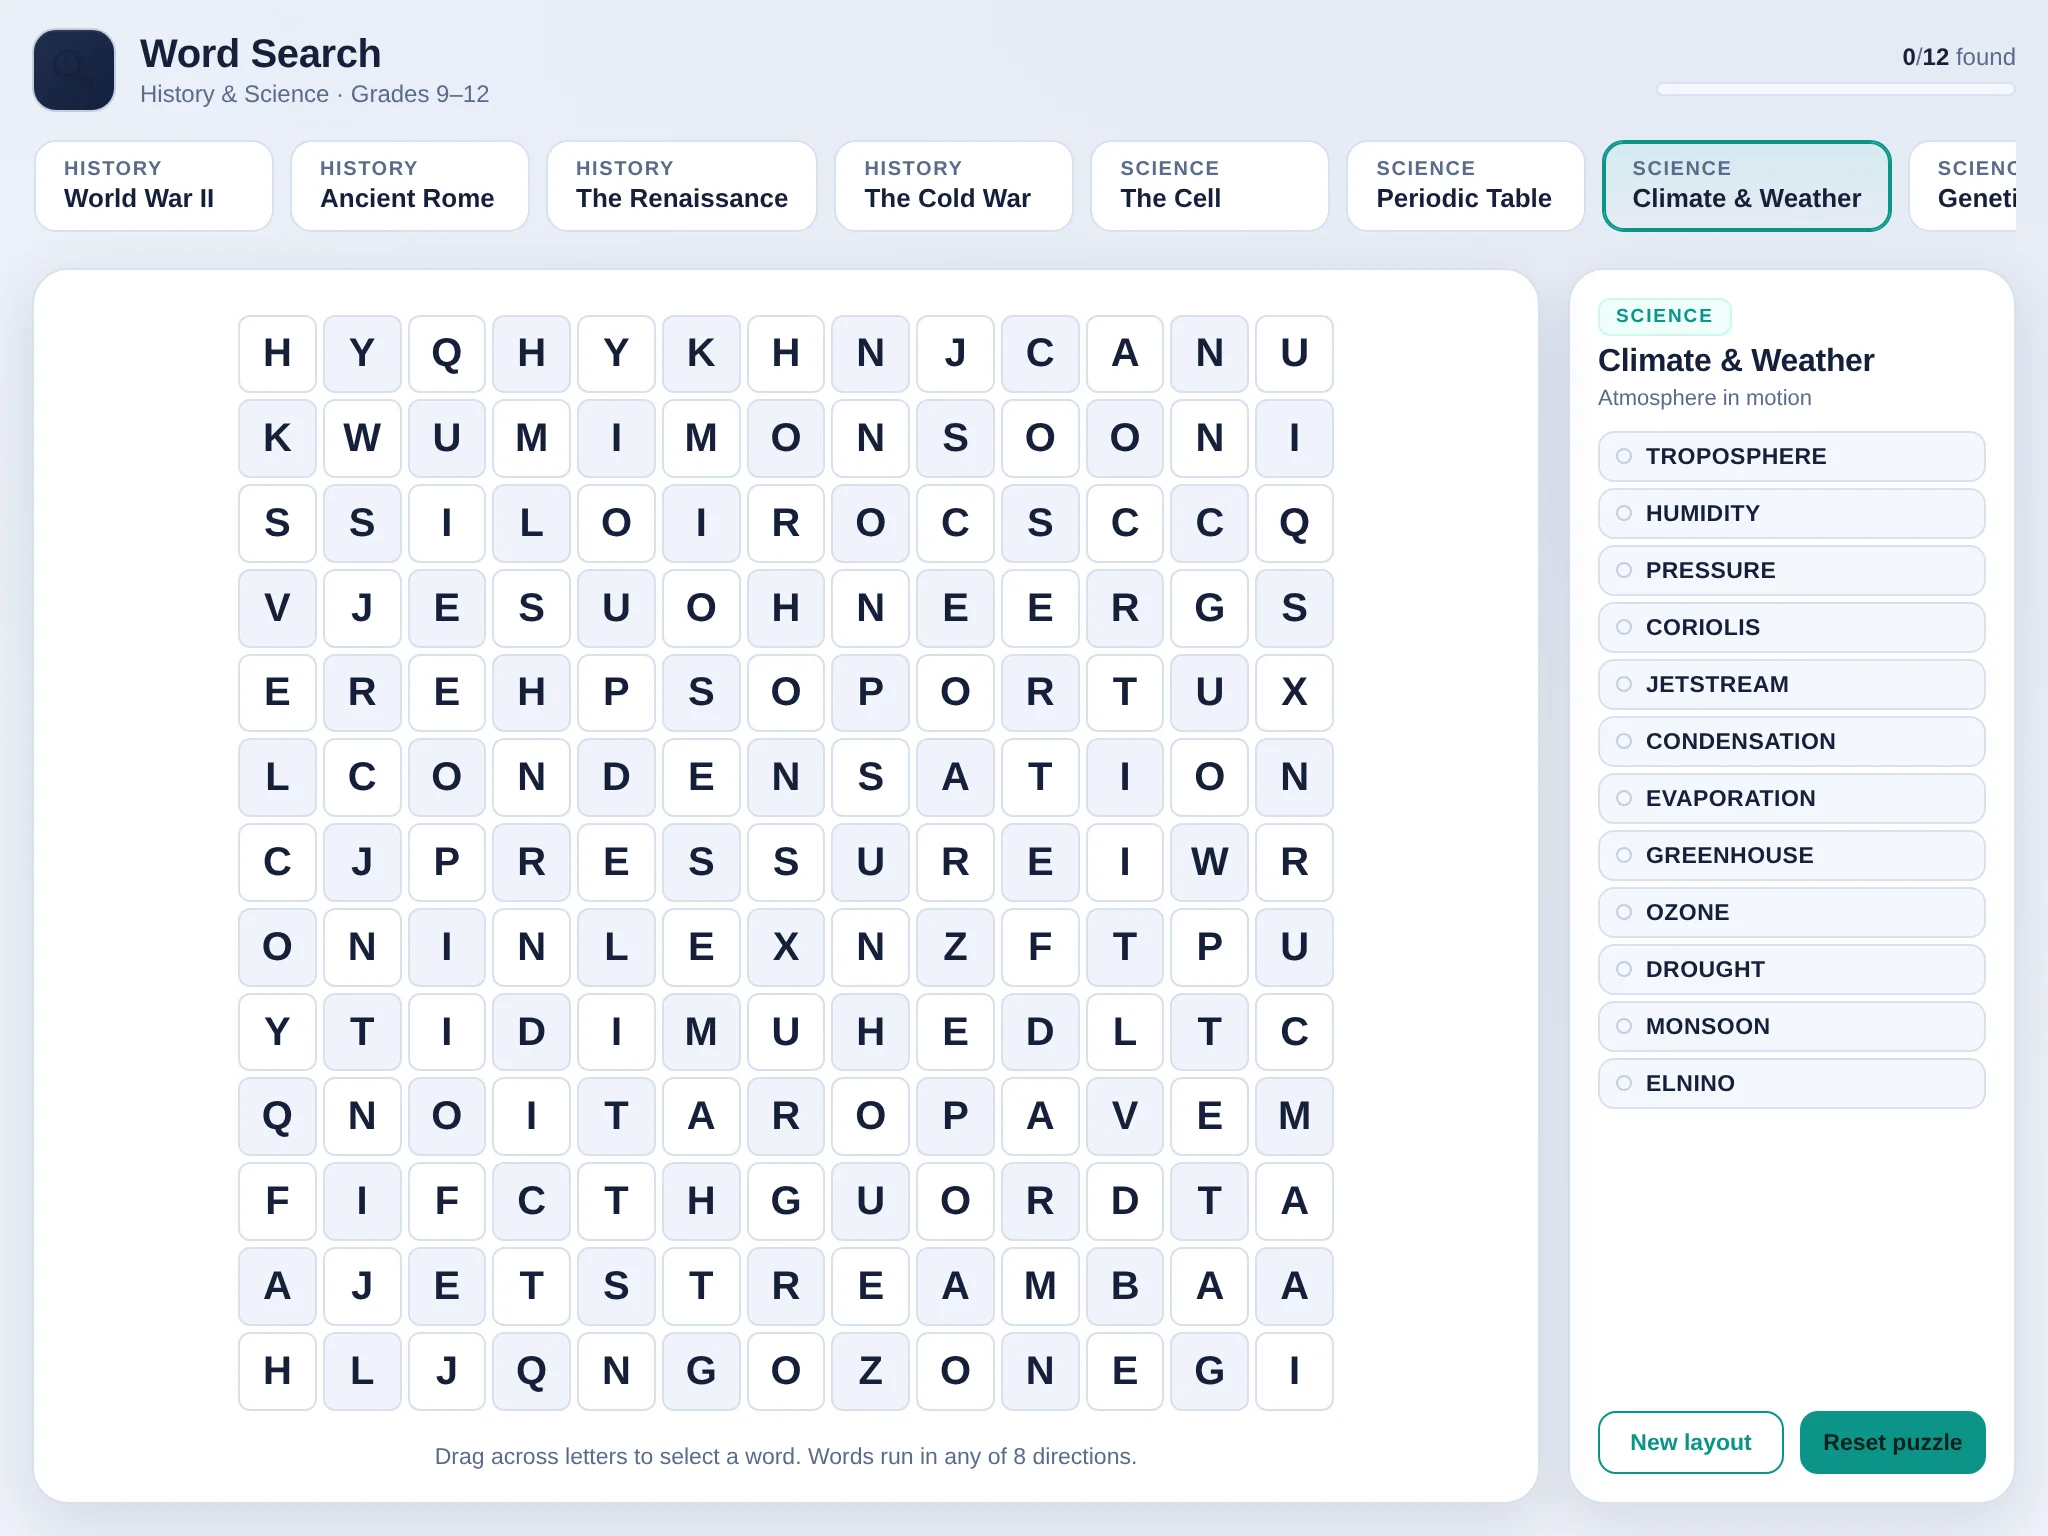2048x1536 pixels.
Task: Select The Renaissance puzzle tab
Action: (682, 186)
